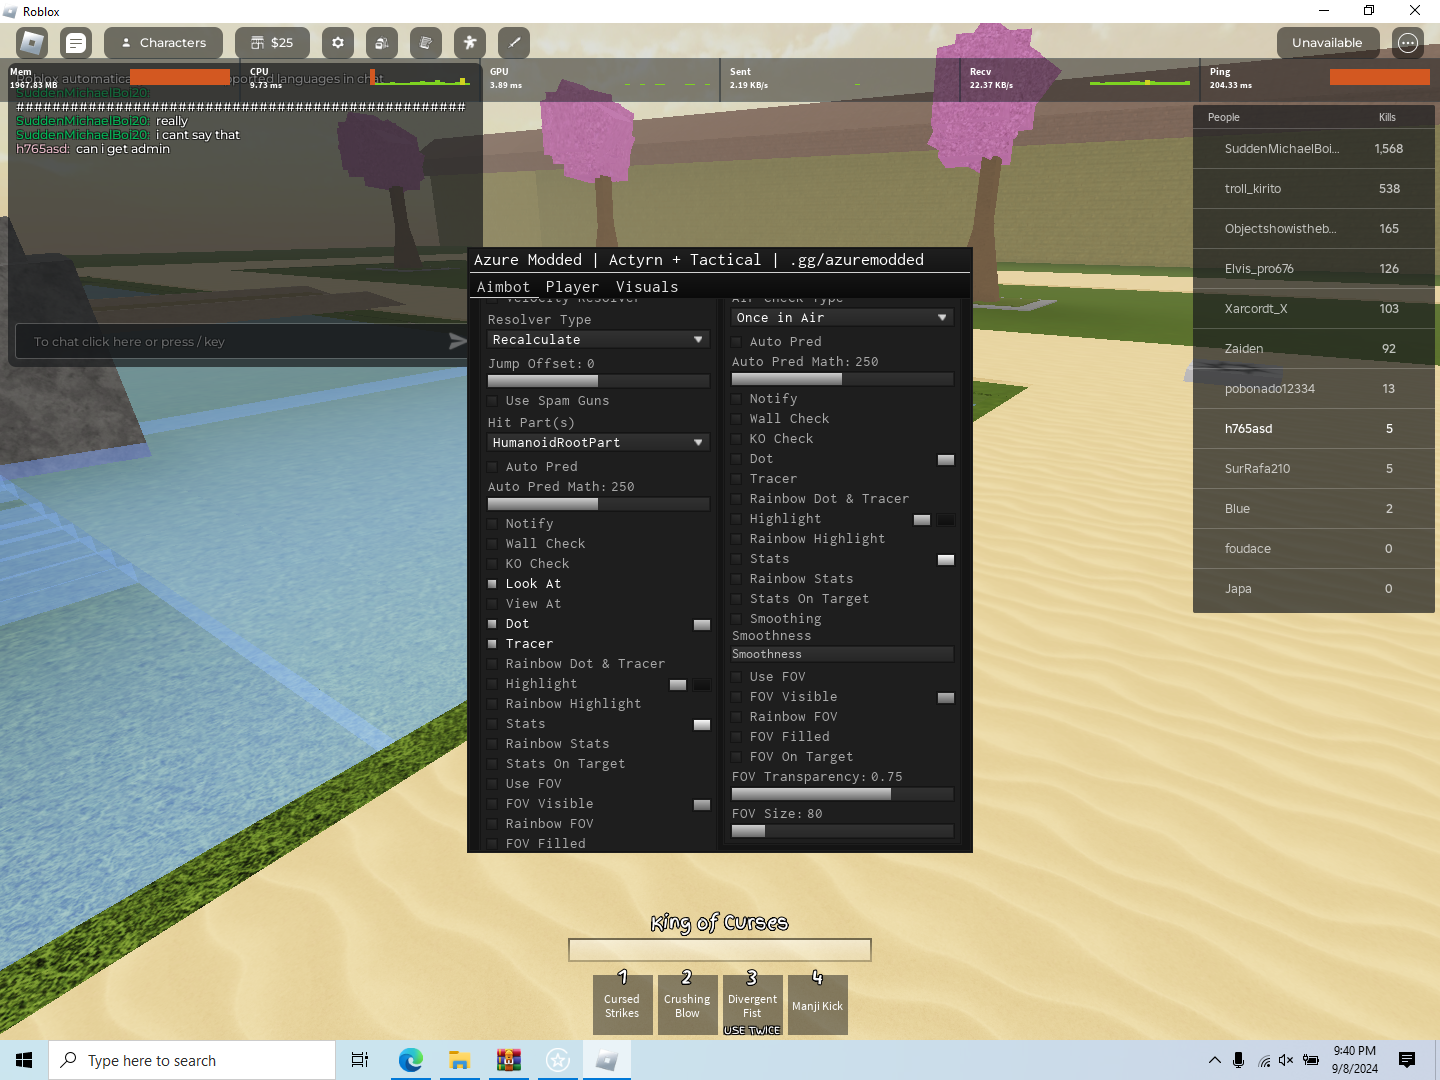The image size is (1440, 1080).
Task: Open right column Highlight dark color swatch
Action: pyautogui.click(x=946, y=520)
